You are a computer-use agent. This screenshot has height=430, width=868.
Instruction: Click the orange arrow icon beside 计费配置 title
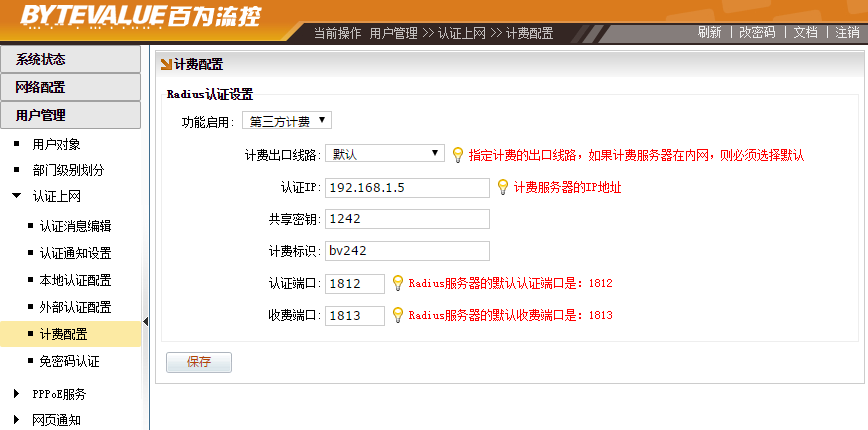coord(166,65)
